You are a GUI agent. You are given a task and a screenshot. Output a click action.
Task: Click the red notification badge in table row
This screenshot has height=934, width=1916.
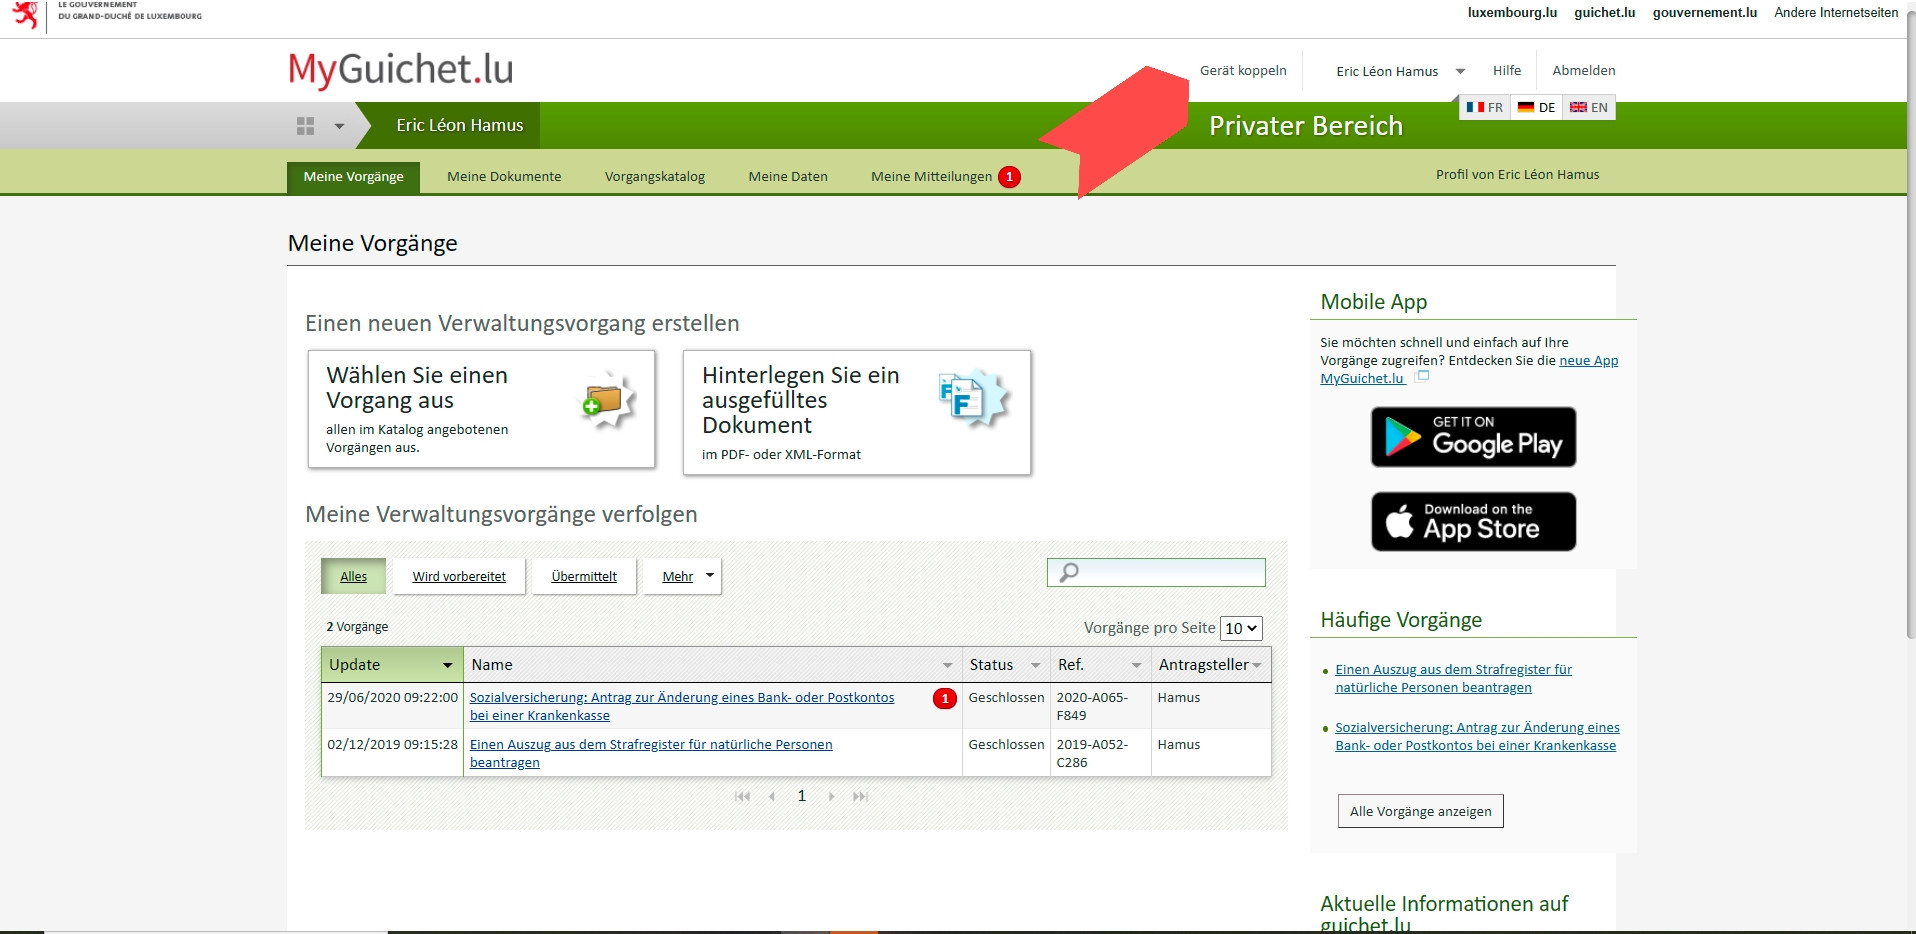pos(944,699)
